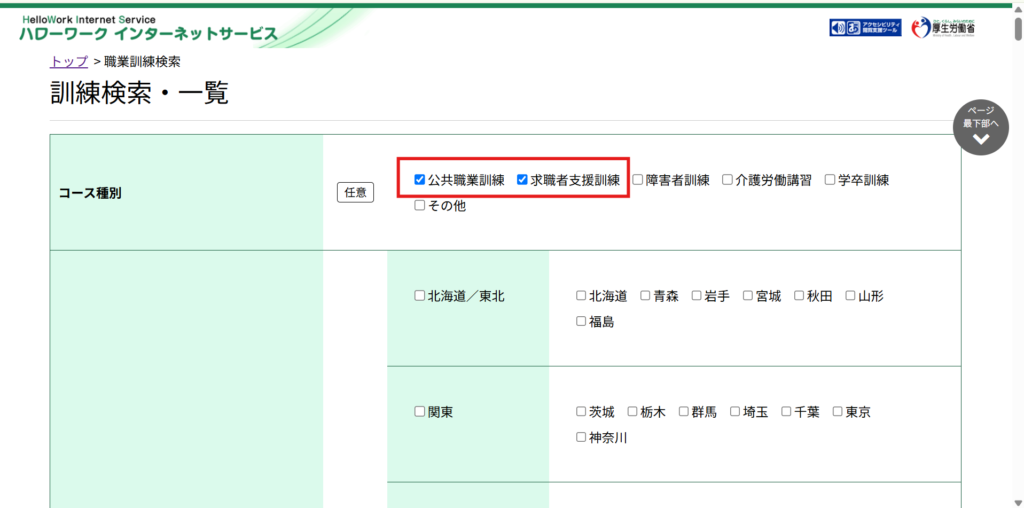The image size is (1024, 508).
Task: Click the HelloWork Internet Service logo
Action: (148, 29)
